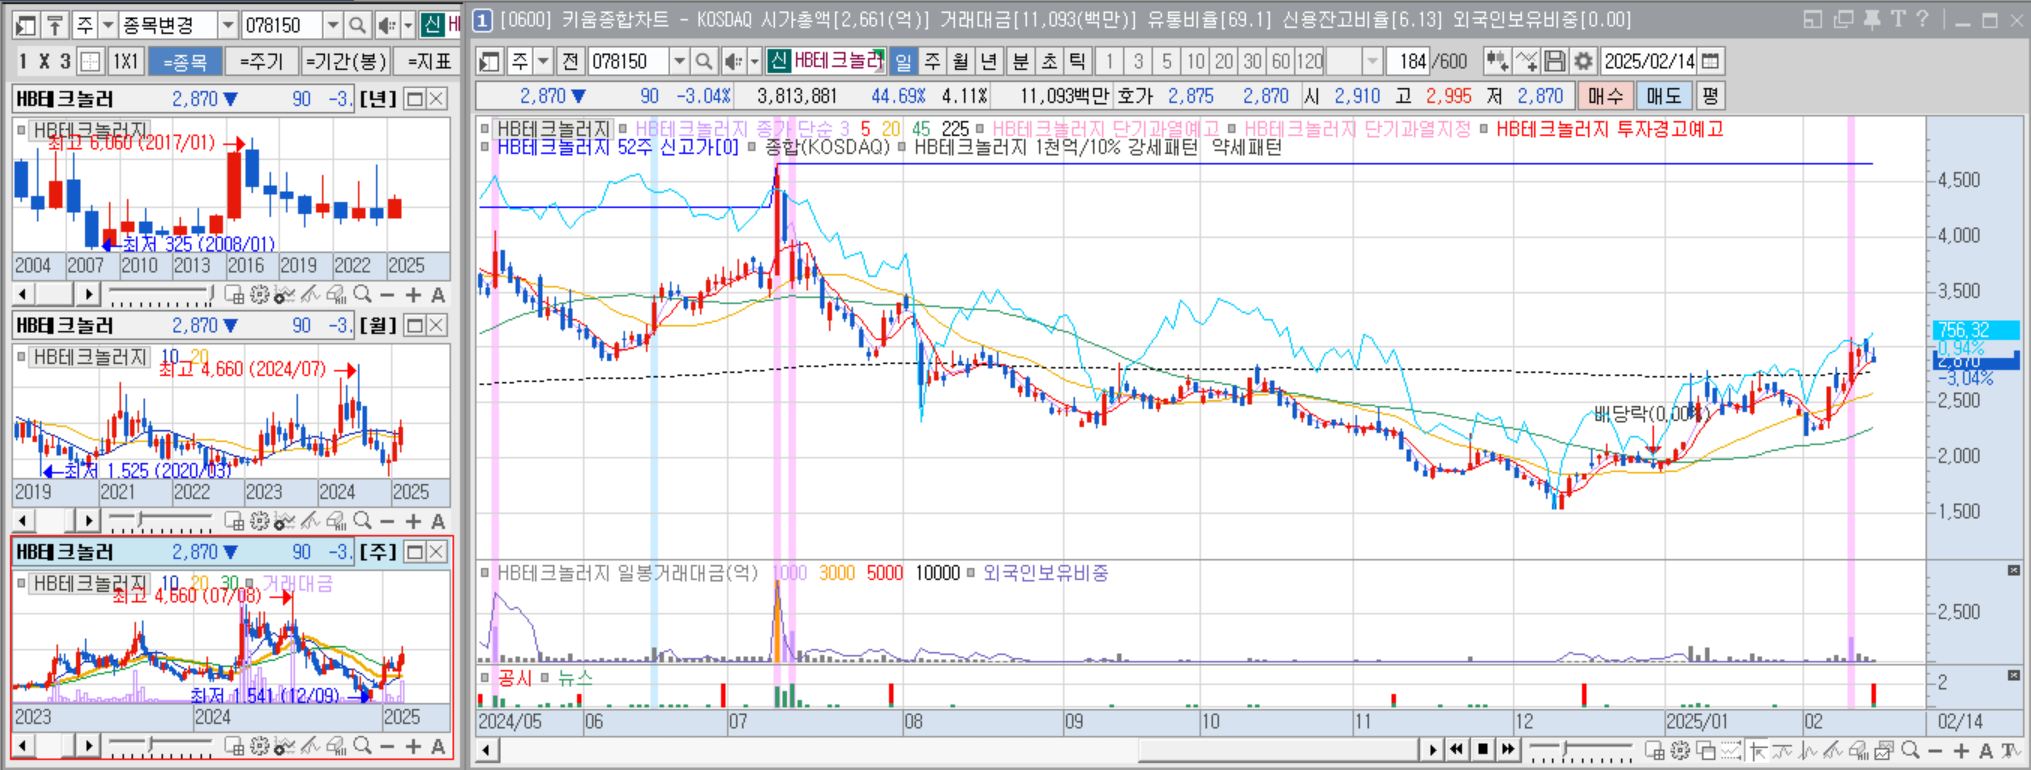Click the 매도 sell button
2031x770 pixels.
point(1663,96)
